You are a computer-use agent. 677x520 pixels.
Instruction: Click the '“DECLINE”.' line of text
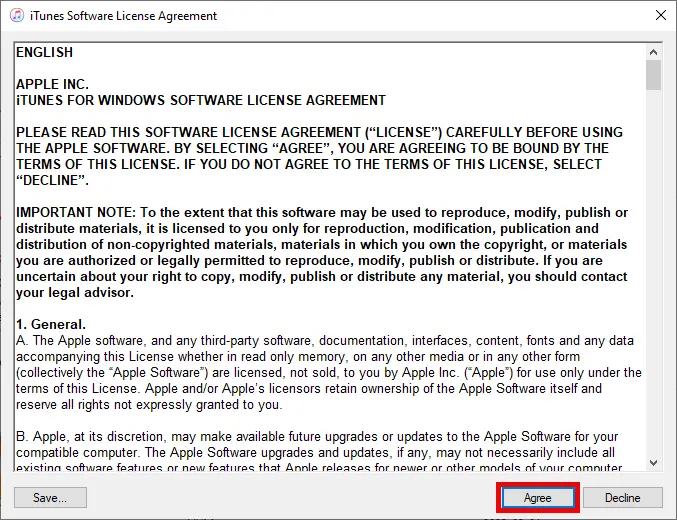(52, 181)
